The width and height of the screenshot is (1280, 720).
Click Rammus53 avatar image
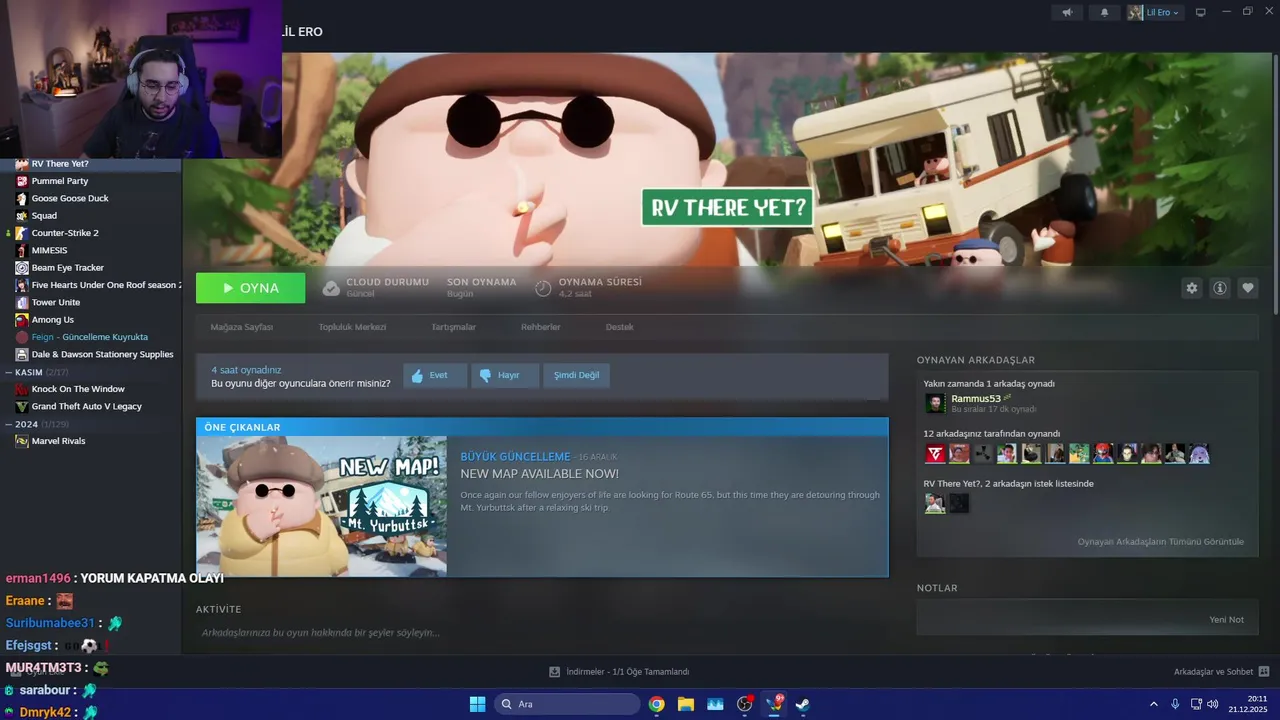tap(935, 403)
